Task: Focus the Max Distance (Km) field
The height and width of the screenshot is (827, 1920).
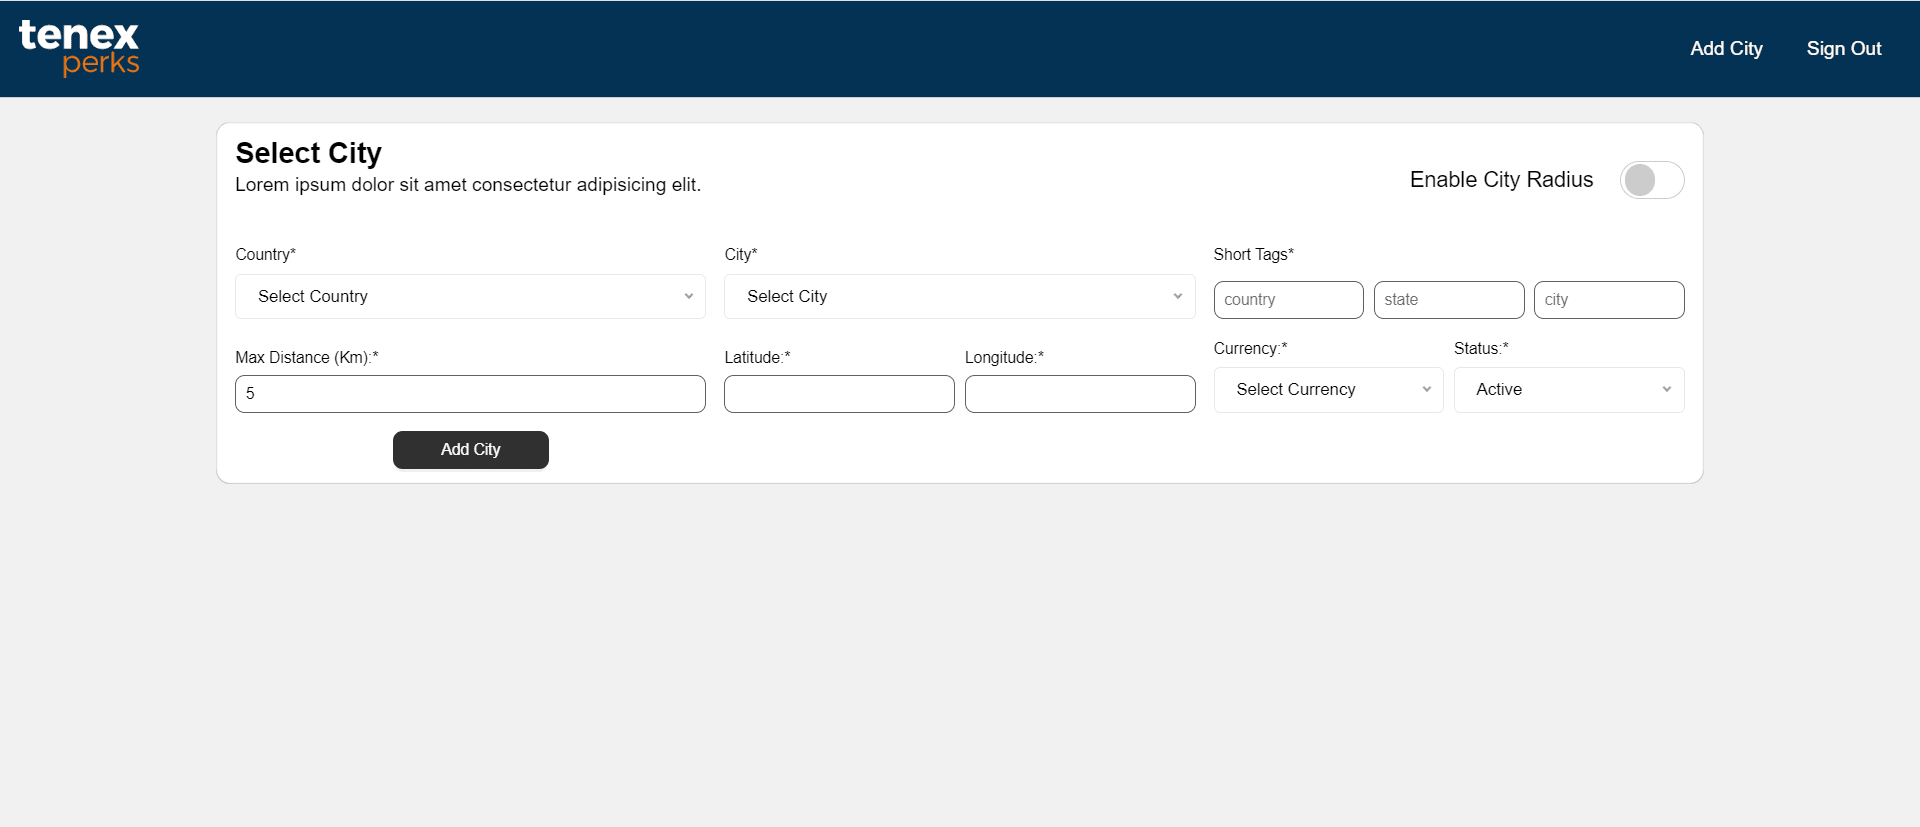Action: (x=470, y=394)
